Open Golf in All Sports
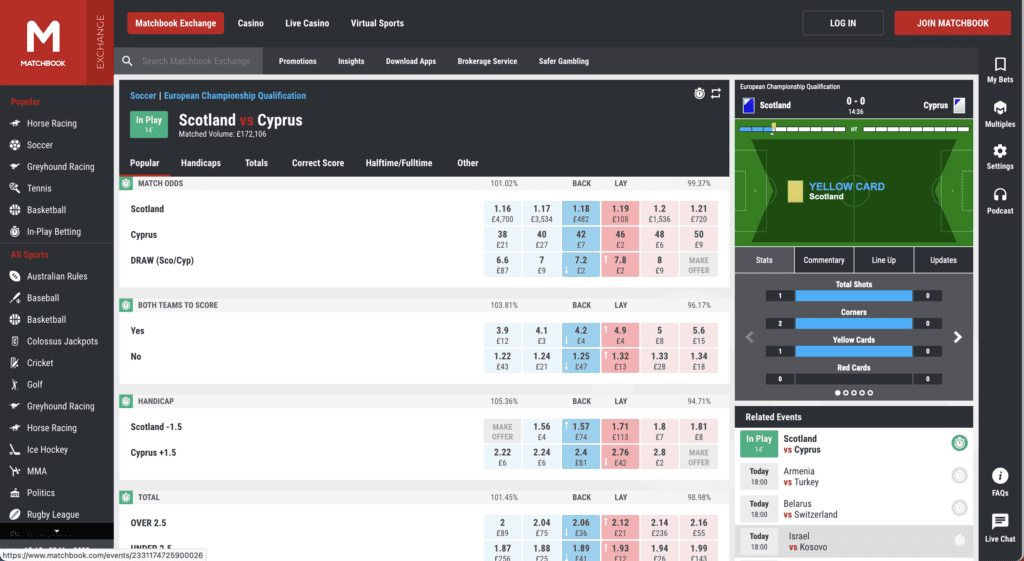 (35, 385)
